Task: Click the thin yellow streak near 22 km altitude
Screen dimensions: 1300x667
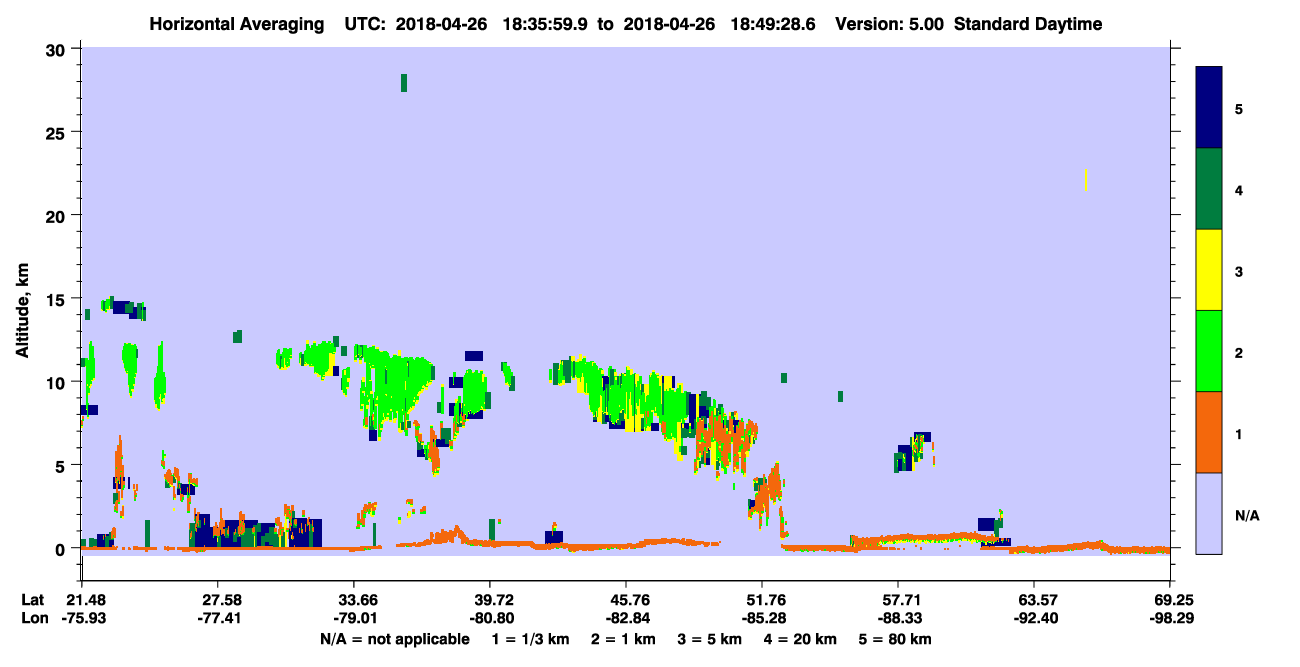Action: pos(1086,180)
